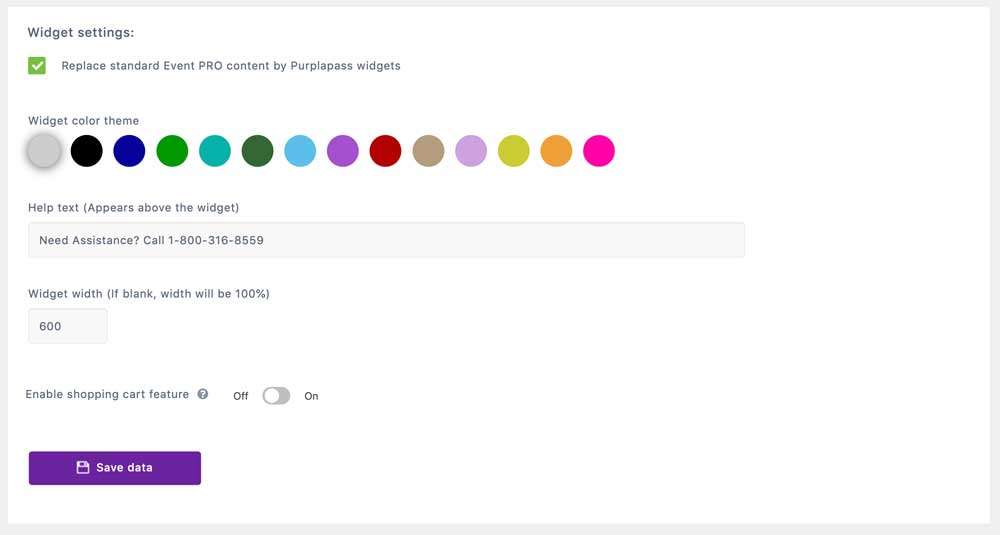Select the light gray color theme
1000x535 pixels.
[x=44, y=151]
